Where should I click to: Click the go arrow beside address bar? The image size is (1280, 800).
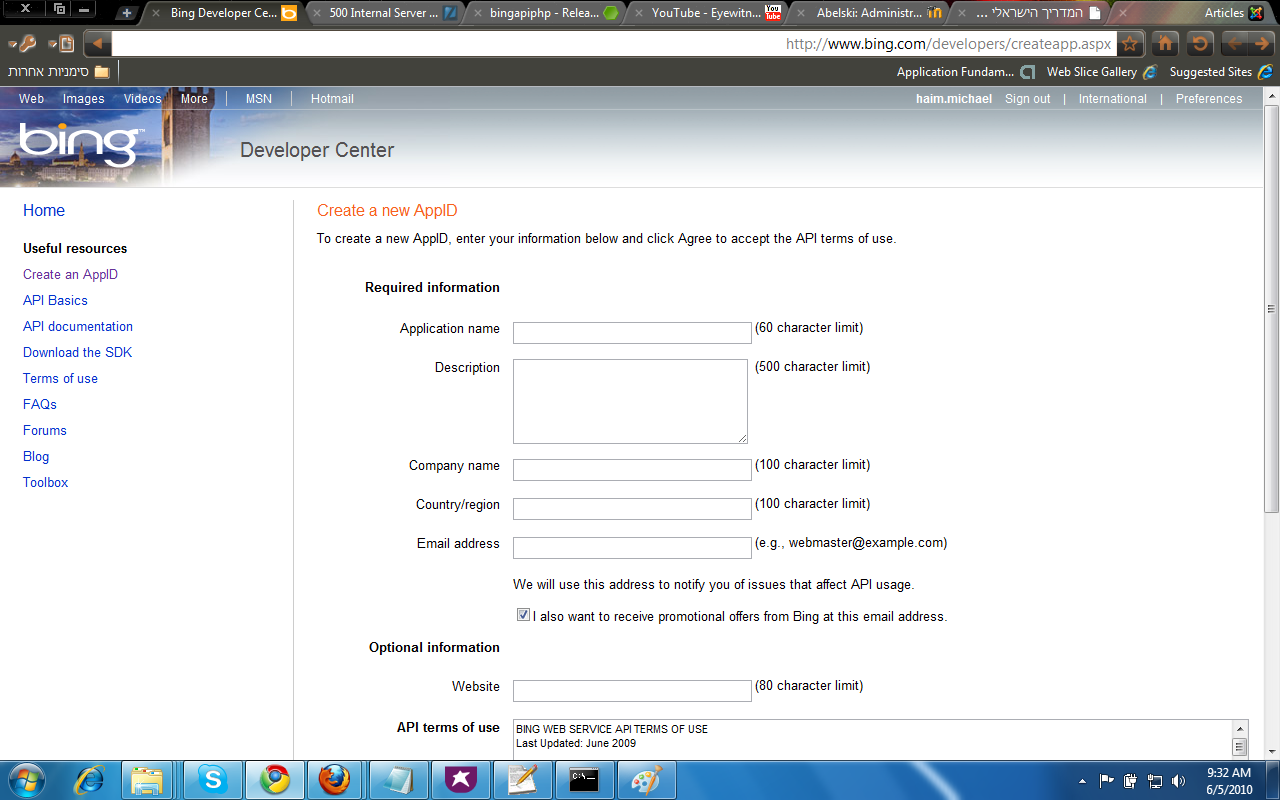98,44
